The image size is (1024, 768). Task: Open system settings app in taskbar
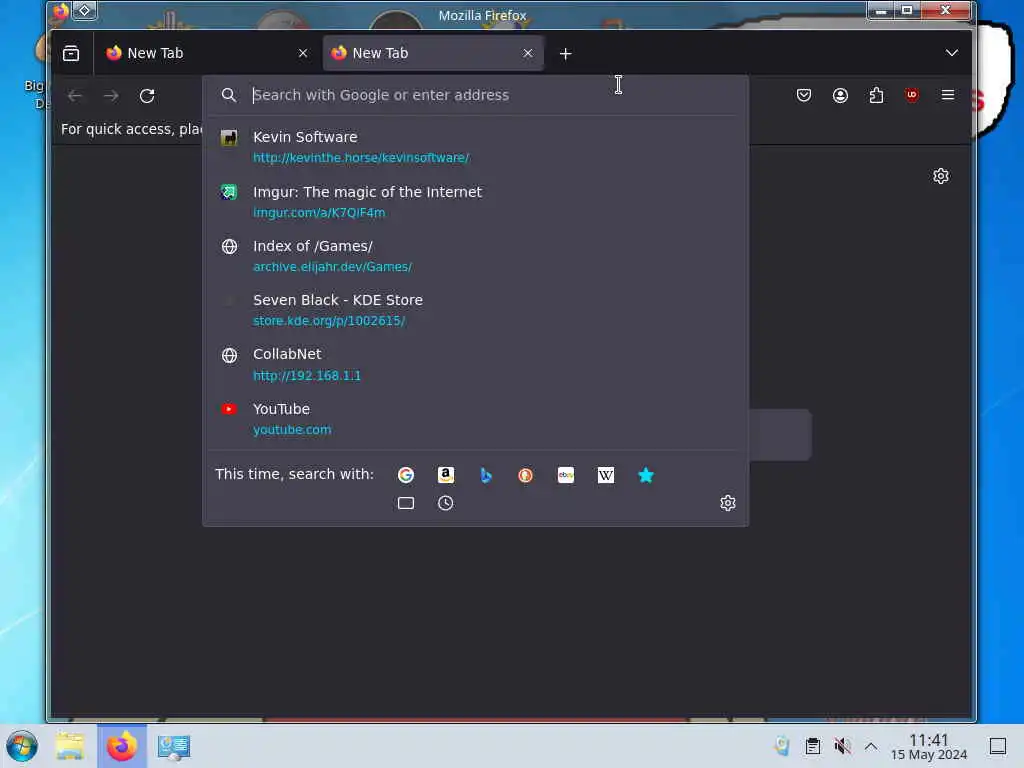174,746
